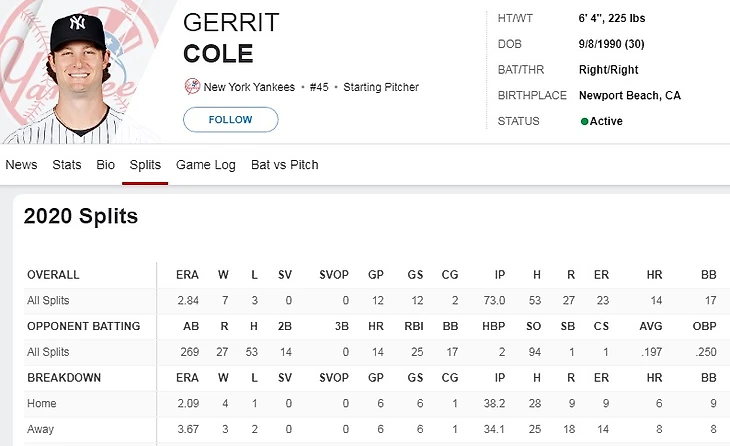Click the ERA column header in OVERALL

(186, 275)
